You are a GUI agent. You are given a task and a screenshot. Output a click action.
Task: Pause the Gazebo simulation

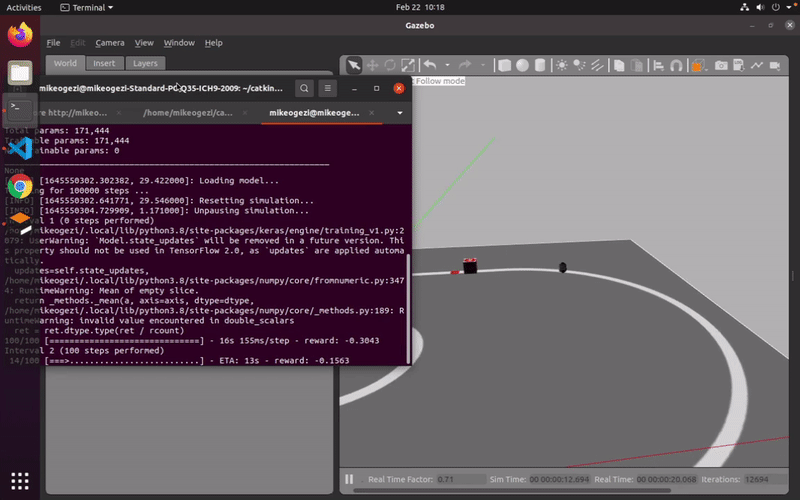coord(349,479)
